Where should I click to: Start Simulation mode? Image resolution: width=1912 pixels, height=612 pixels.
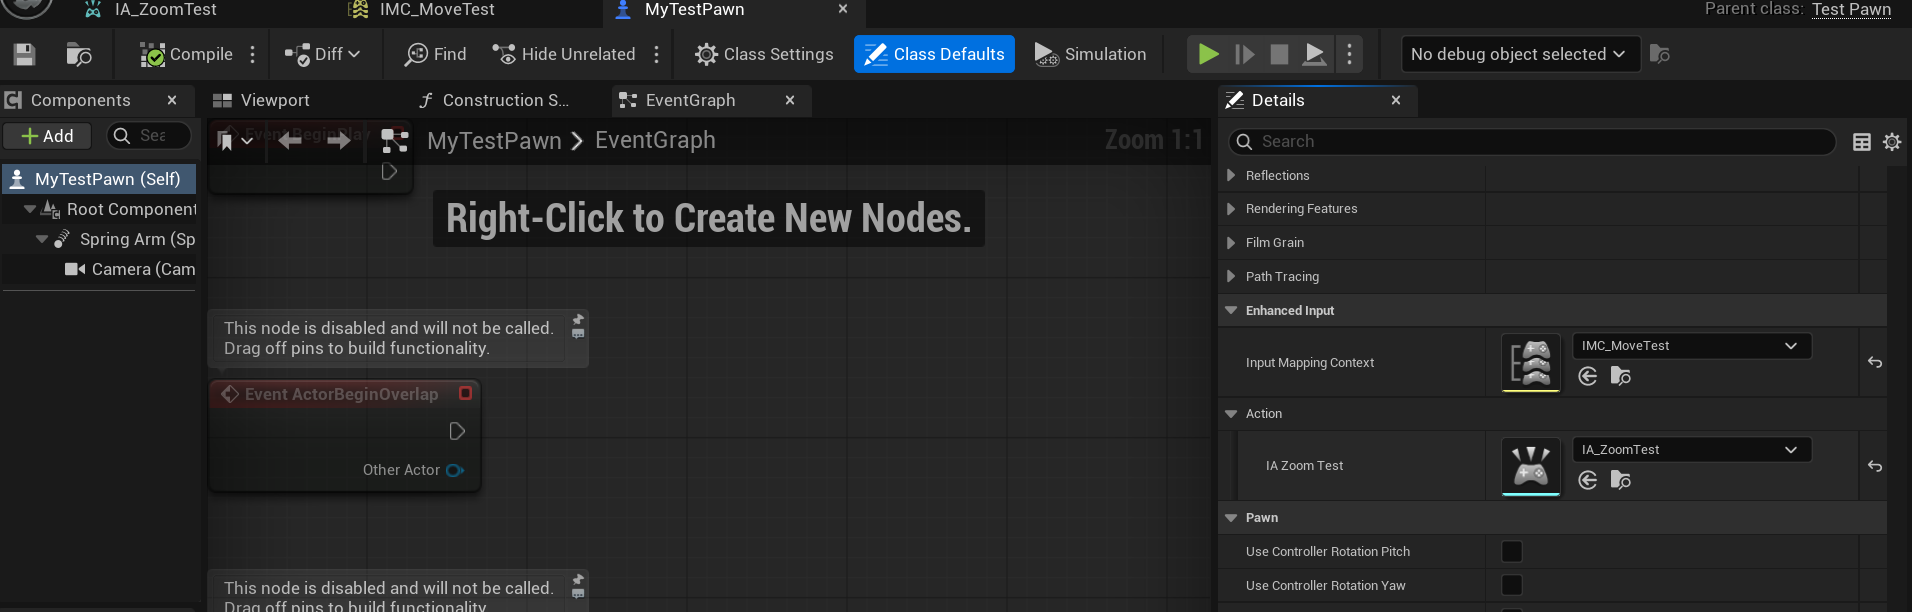[1090, 54]
